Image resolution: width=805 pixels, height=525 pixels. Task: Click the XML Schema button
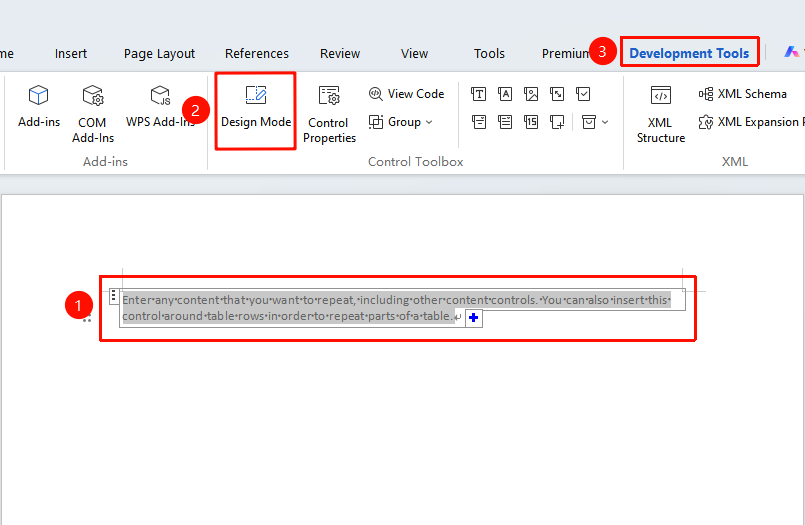pyautogui.click(x=742, y=94)
